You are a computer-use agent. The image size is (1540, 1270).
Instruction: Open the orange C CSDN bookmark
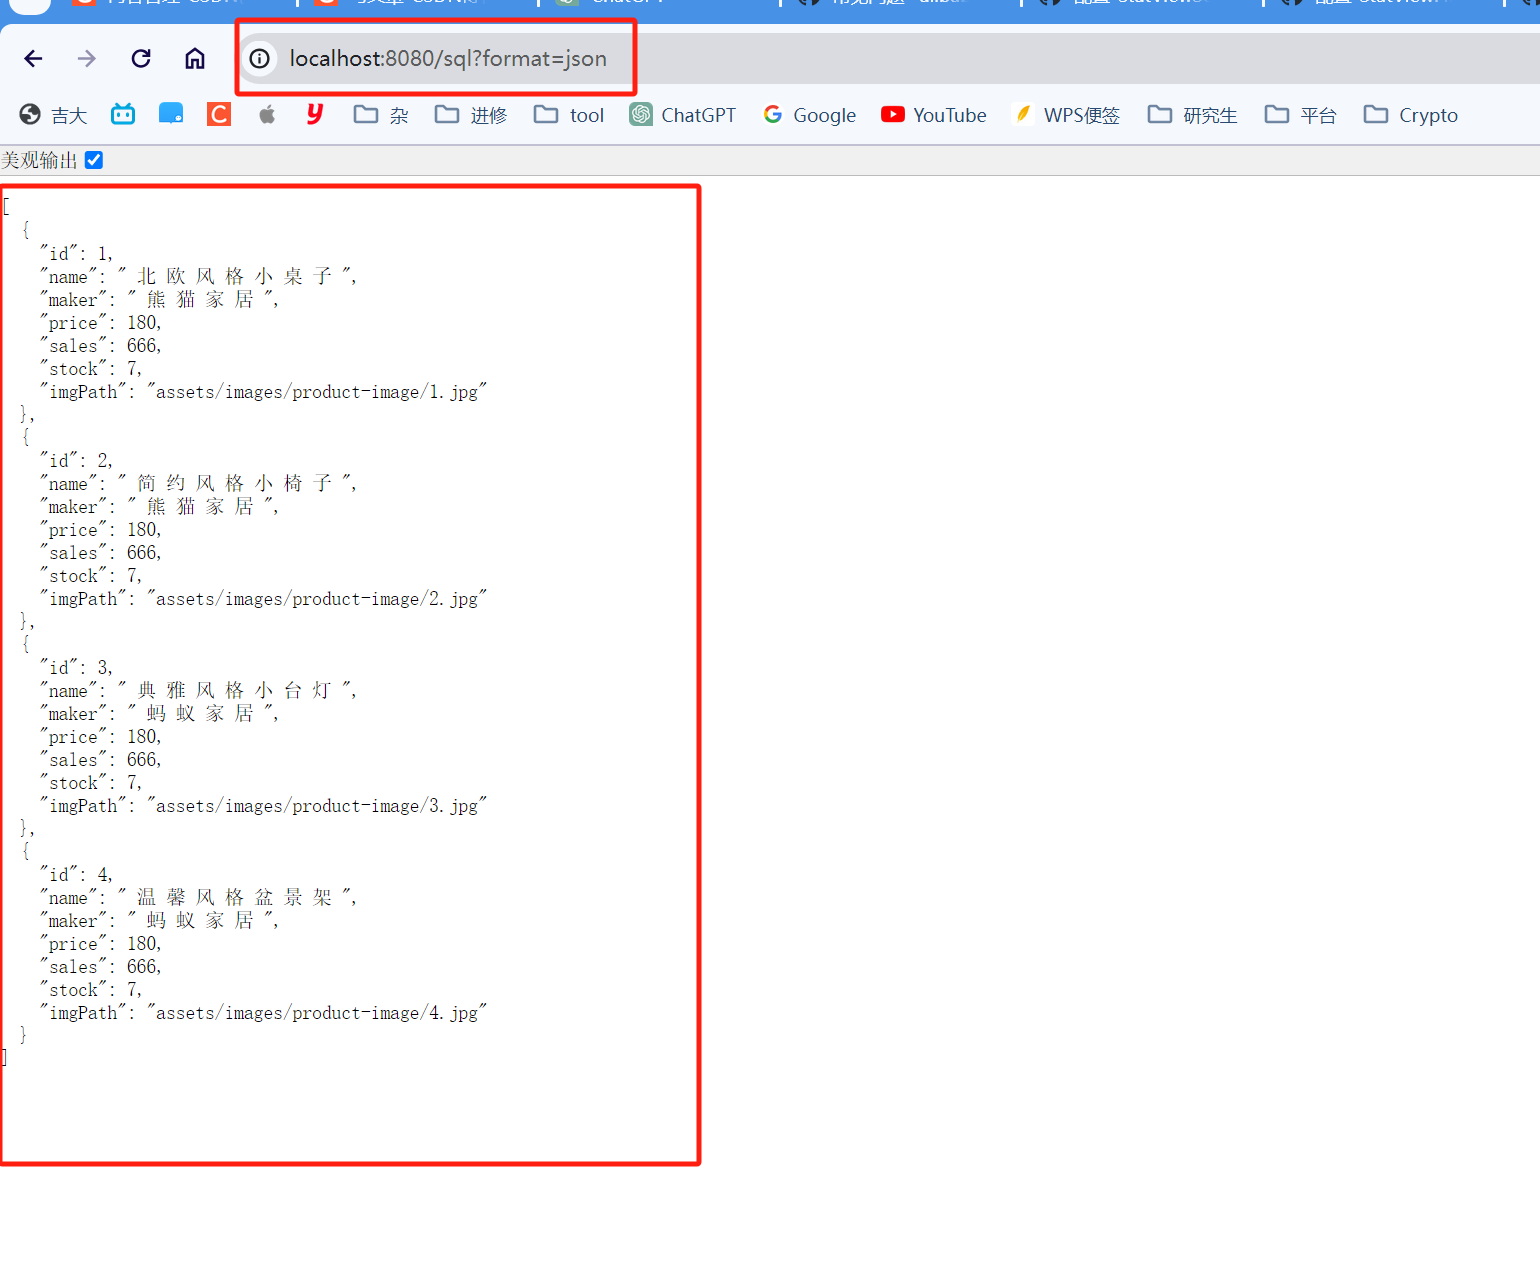click(x=219, y=114)
